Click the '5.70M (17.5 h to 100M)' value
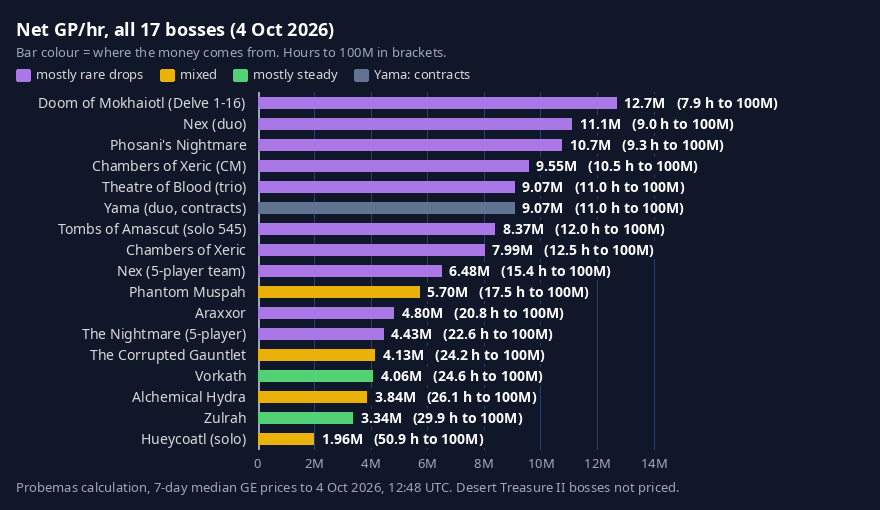 click(x=508, y=292)
